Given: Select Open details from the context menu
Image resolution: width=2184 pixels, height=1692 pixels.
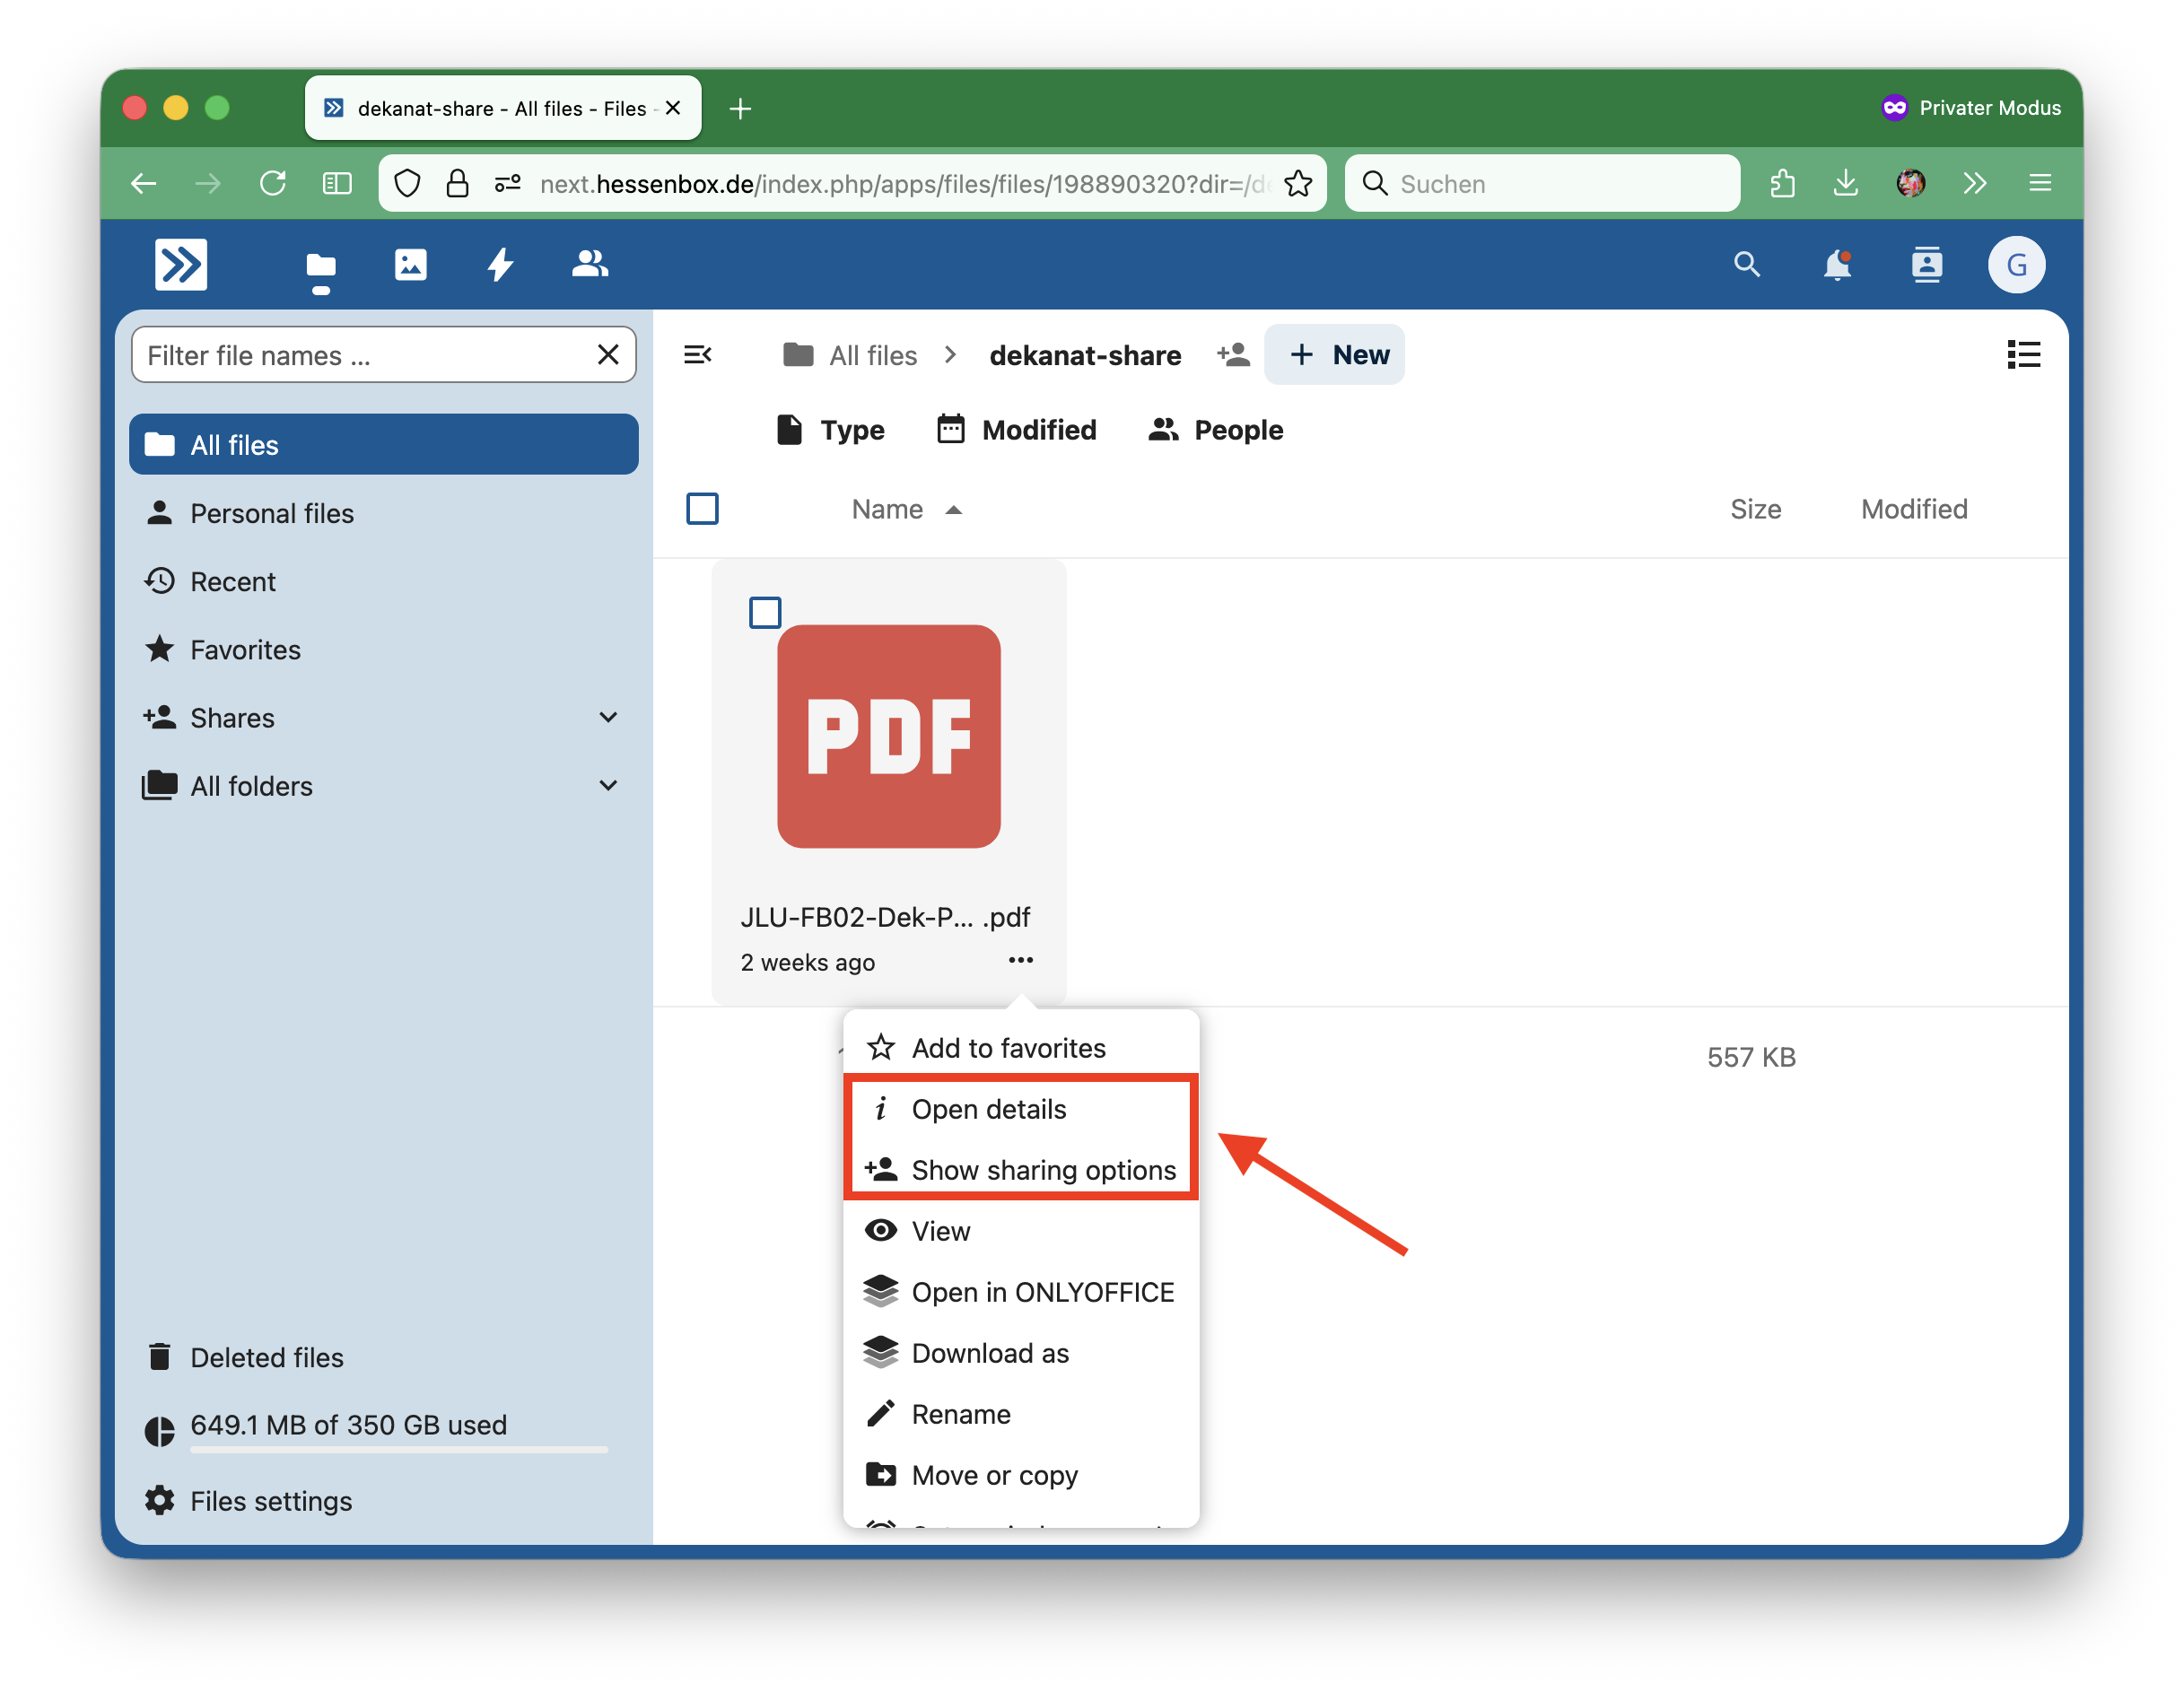Looking at the screenshot, I should 1021,1108.
